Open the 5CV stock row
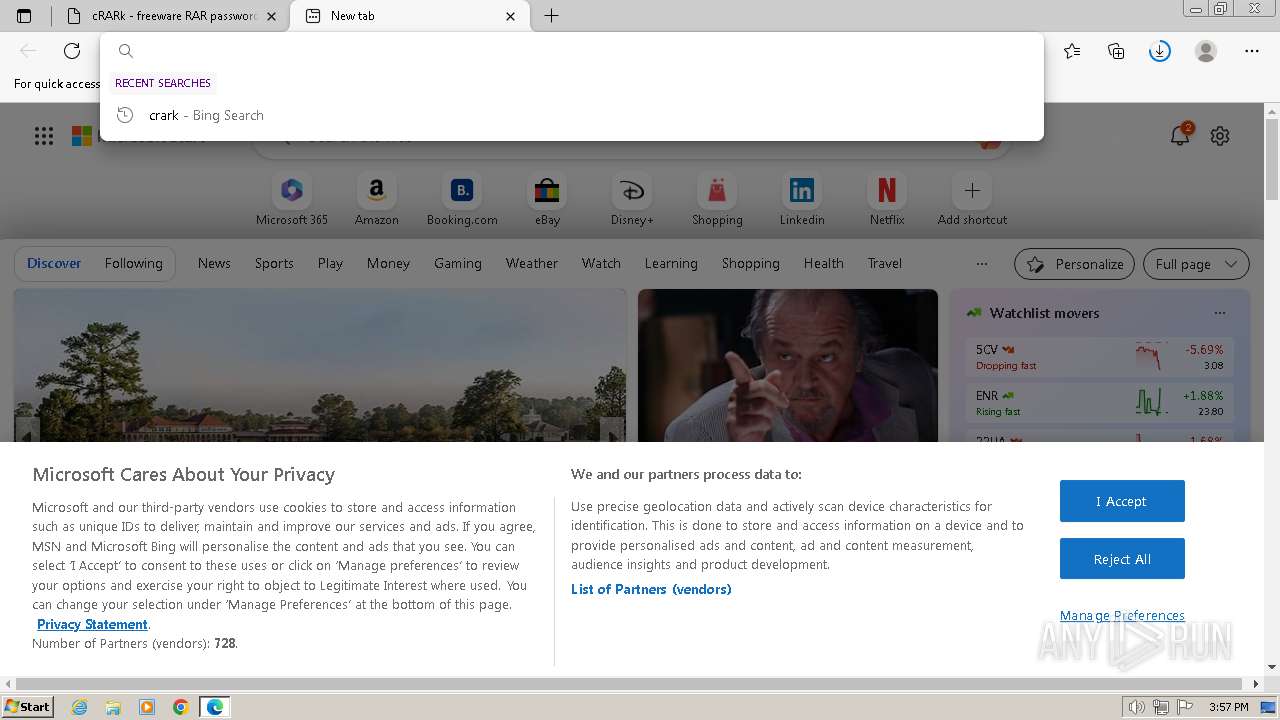Screen dimensions: 1280x720 click(1099, 357)
